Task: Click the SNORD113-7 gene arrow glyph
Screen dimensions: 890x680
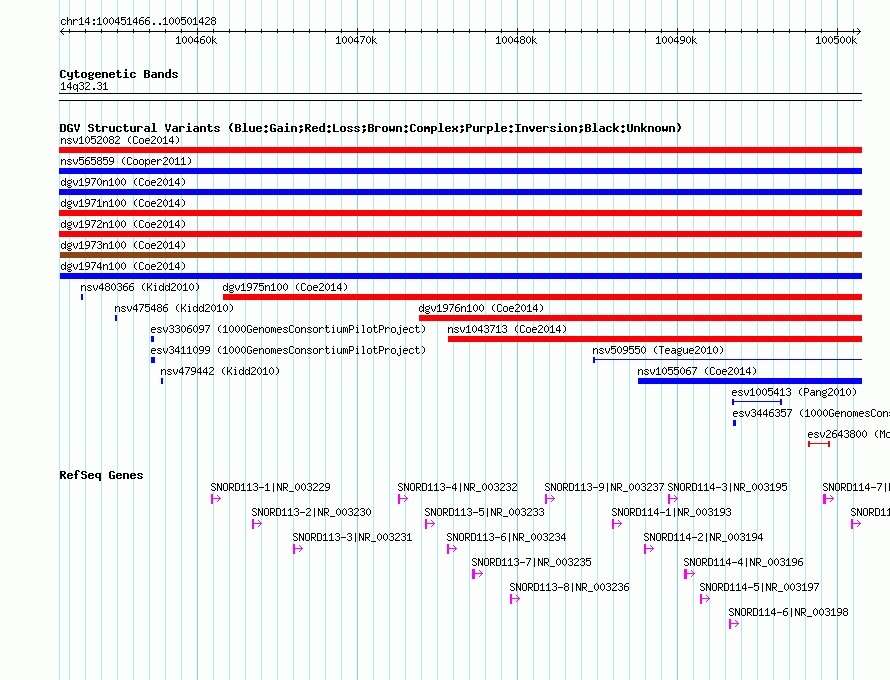Action: pos(477,574)
